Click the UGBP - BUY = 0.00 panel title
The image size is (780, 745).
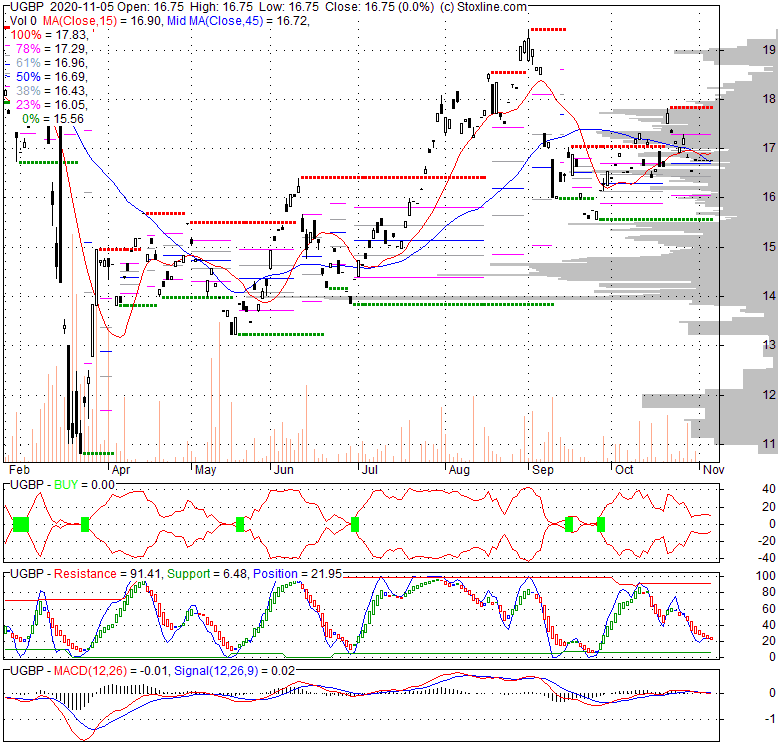click(x=62, y=484)
